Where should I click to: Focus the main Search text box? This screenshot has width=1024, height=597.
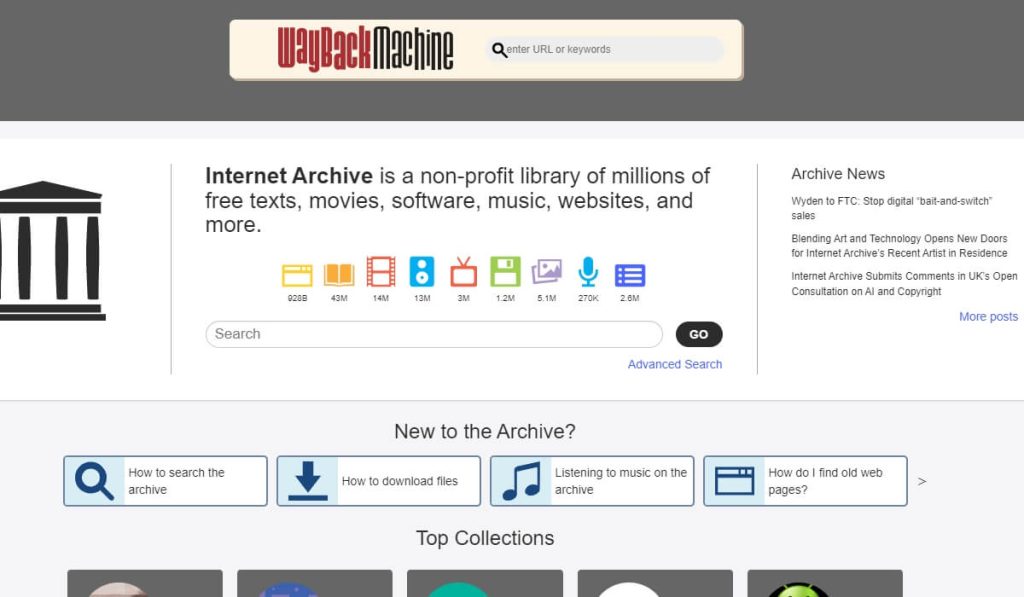click(x=434, y=334)
